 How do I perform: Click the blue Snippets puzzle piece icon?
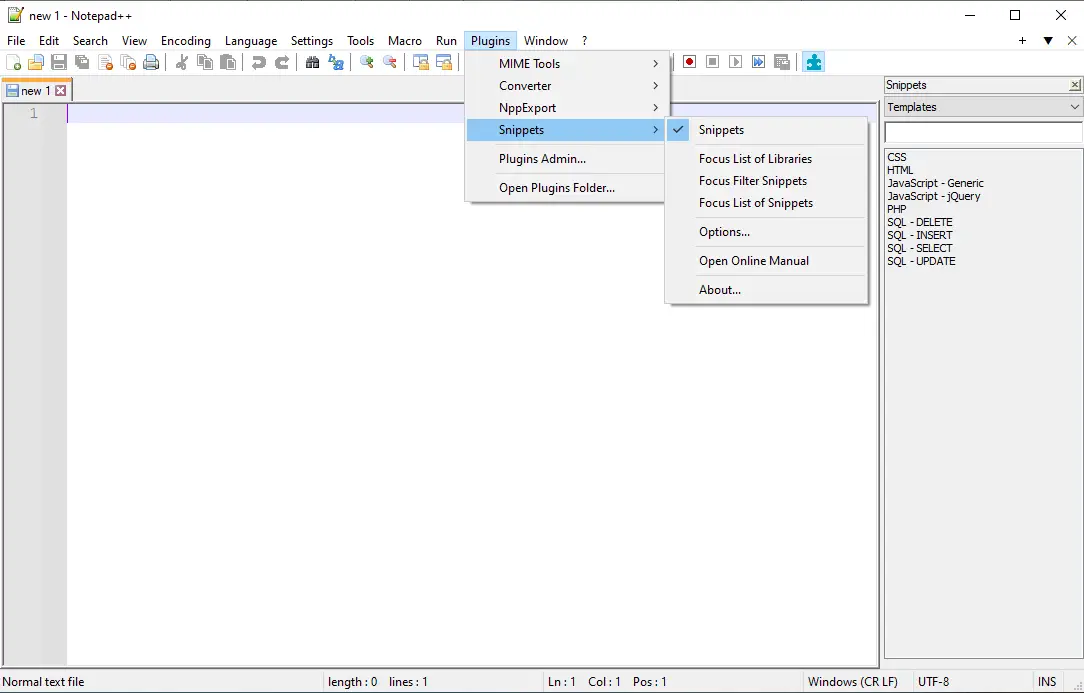click(813, 61)
